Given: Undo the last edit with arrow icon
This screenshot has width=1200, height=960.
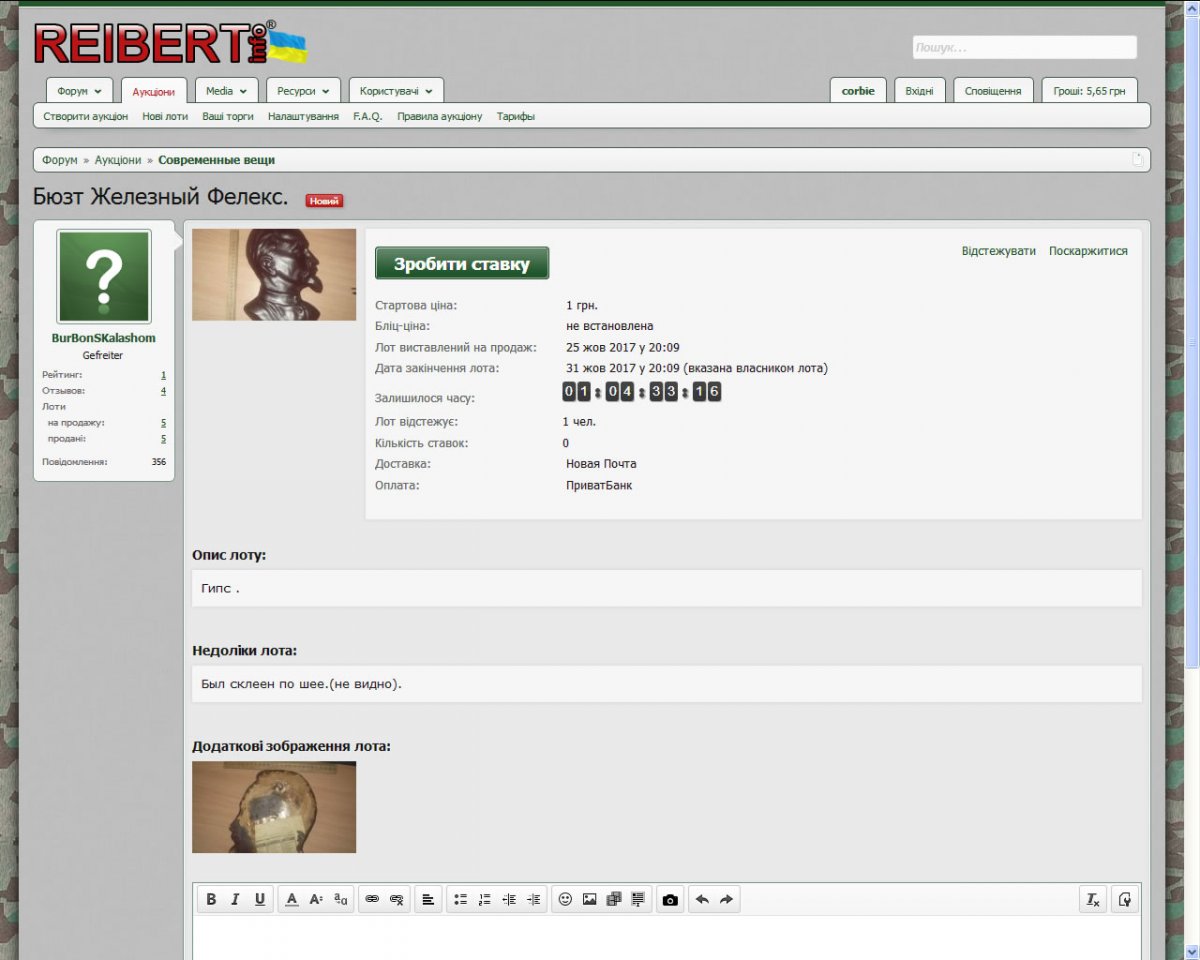Looking at the screenshot, I should point(702,900).
